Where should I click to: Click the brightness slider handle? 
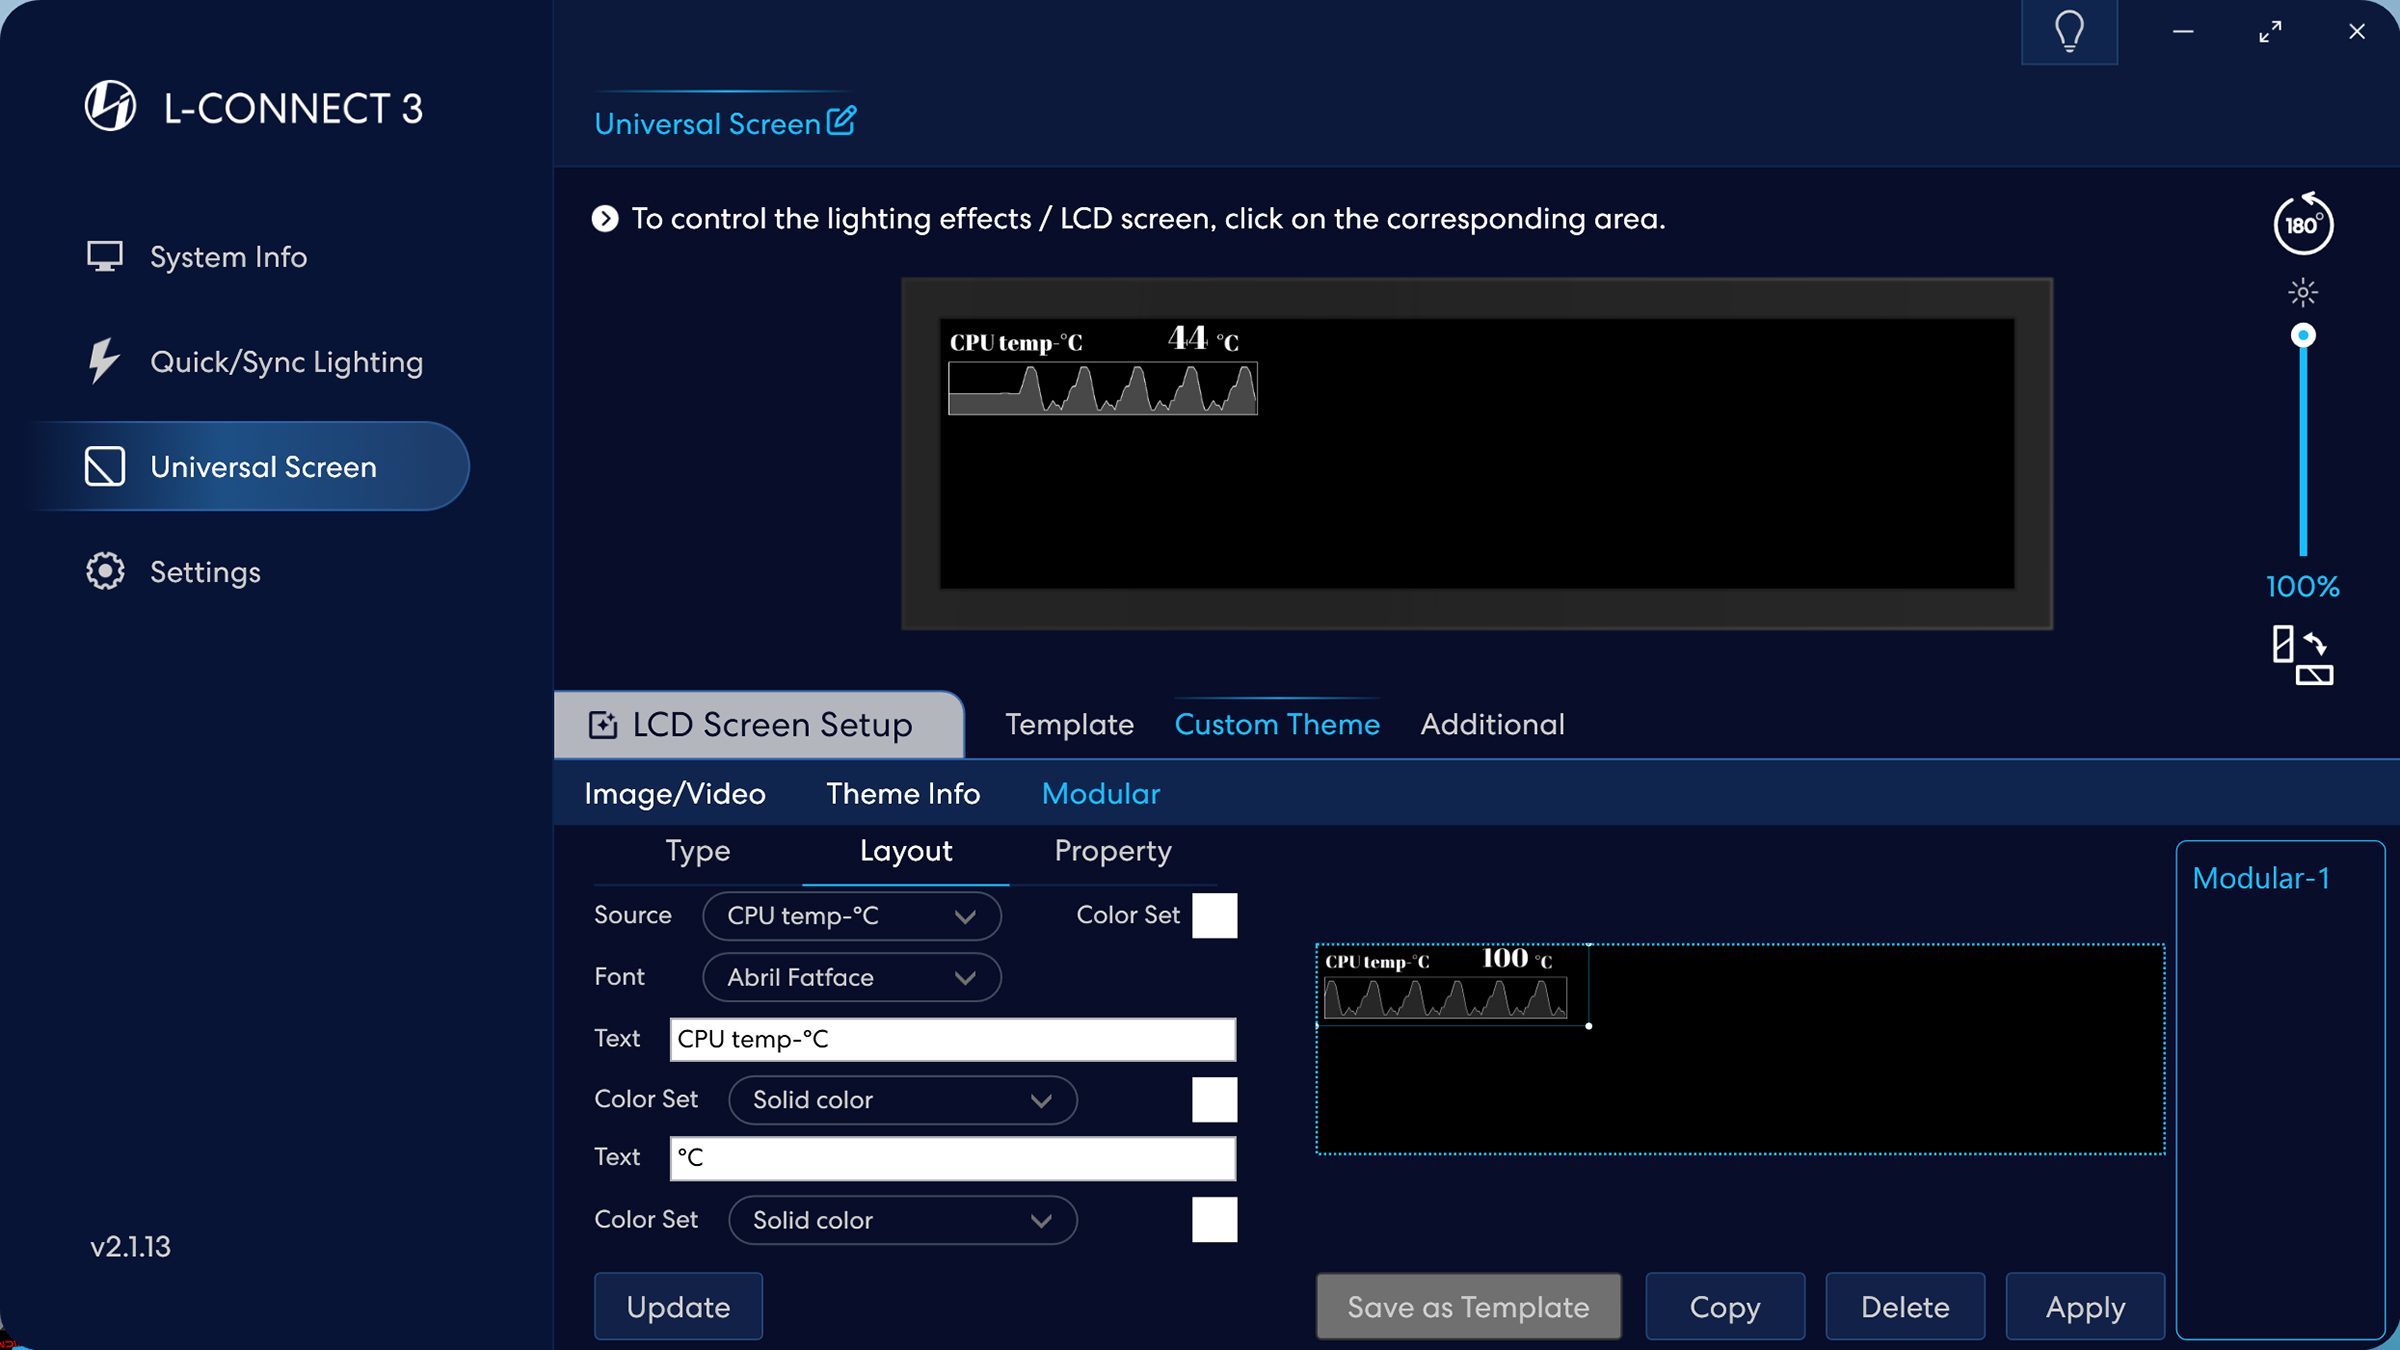[2302, 336]
